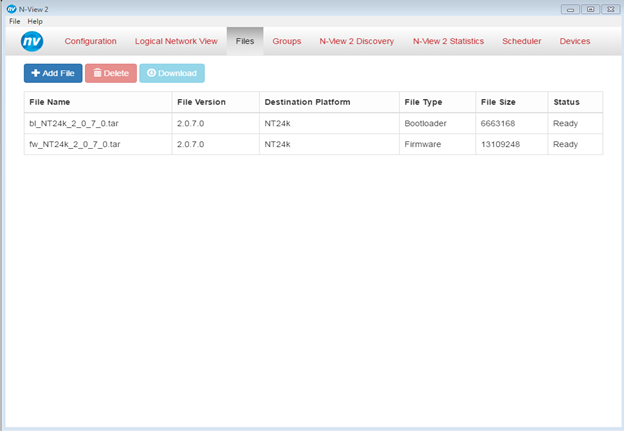This screenshot has width=624, height=431.
Task: Click the Delete button
Action: (x=111, y=73)
